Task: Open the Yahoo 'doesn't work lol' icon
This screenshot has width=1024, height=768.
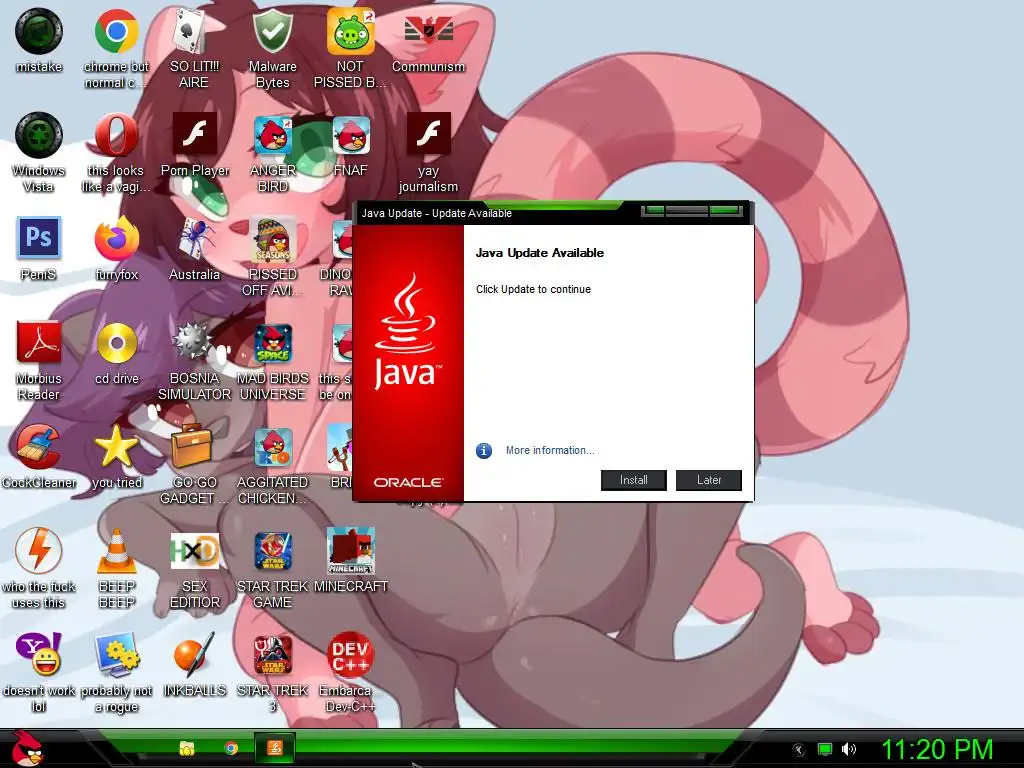Action: pos(39,654)
